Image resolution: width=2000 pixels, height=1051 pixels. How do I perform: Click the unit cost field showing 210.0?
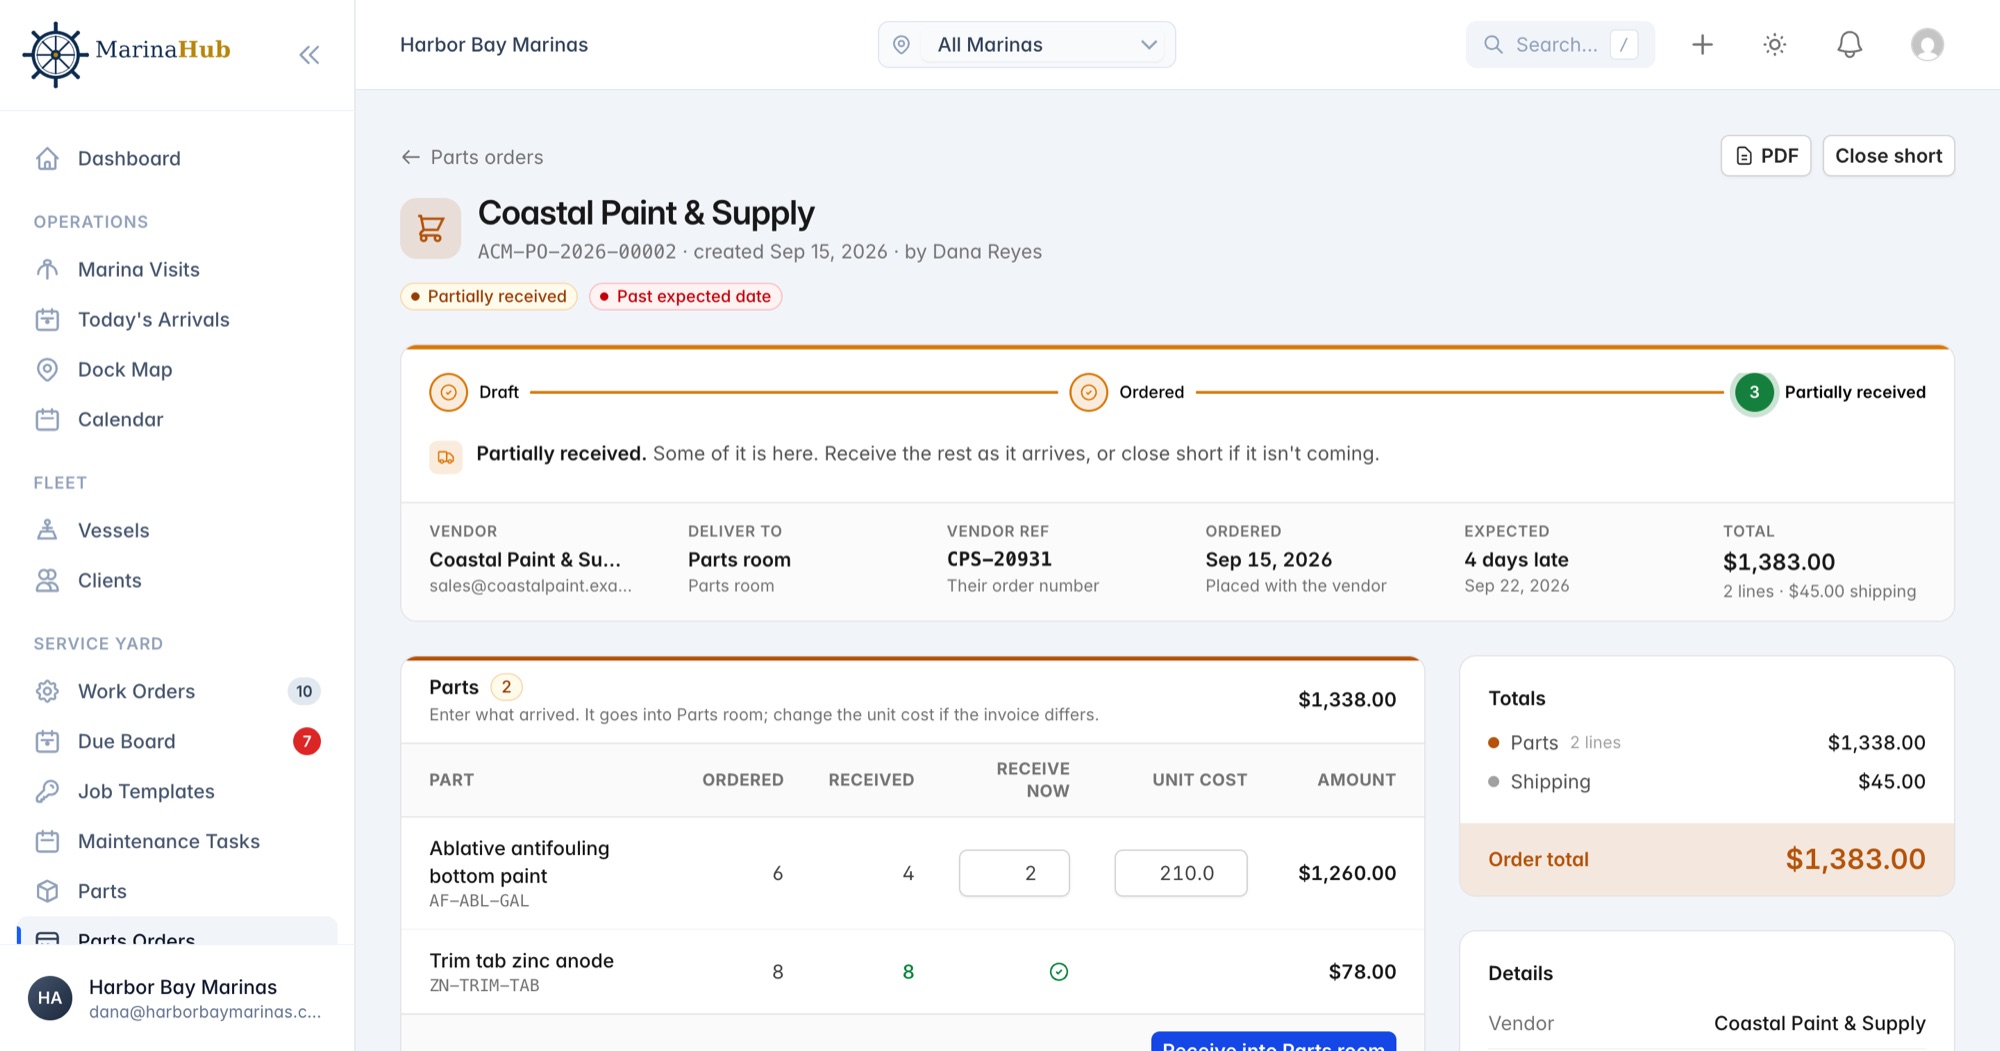1180,873
